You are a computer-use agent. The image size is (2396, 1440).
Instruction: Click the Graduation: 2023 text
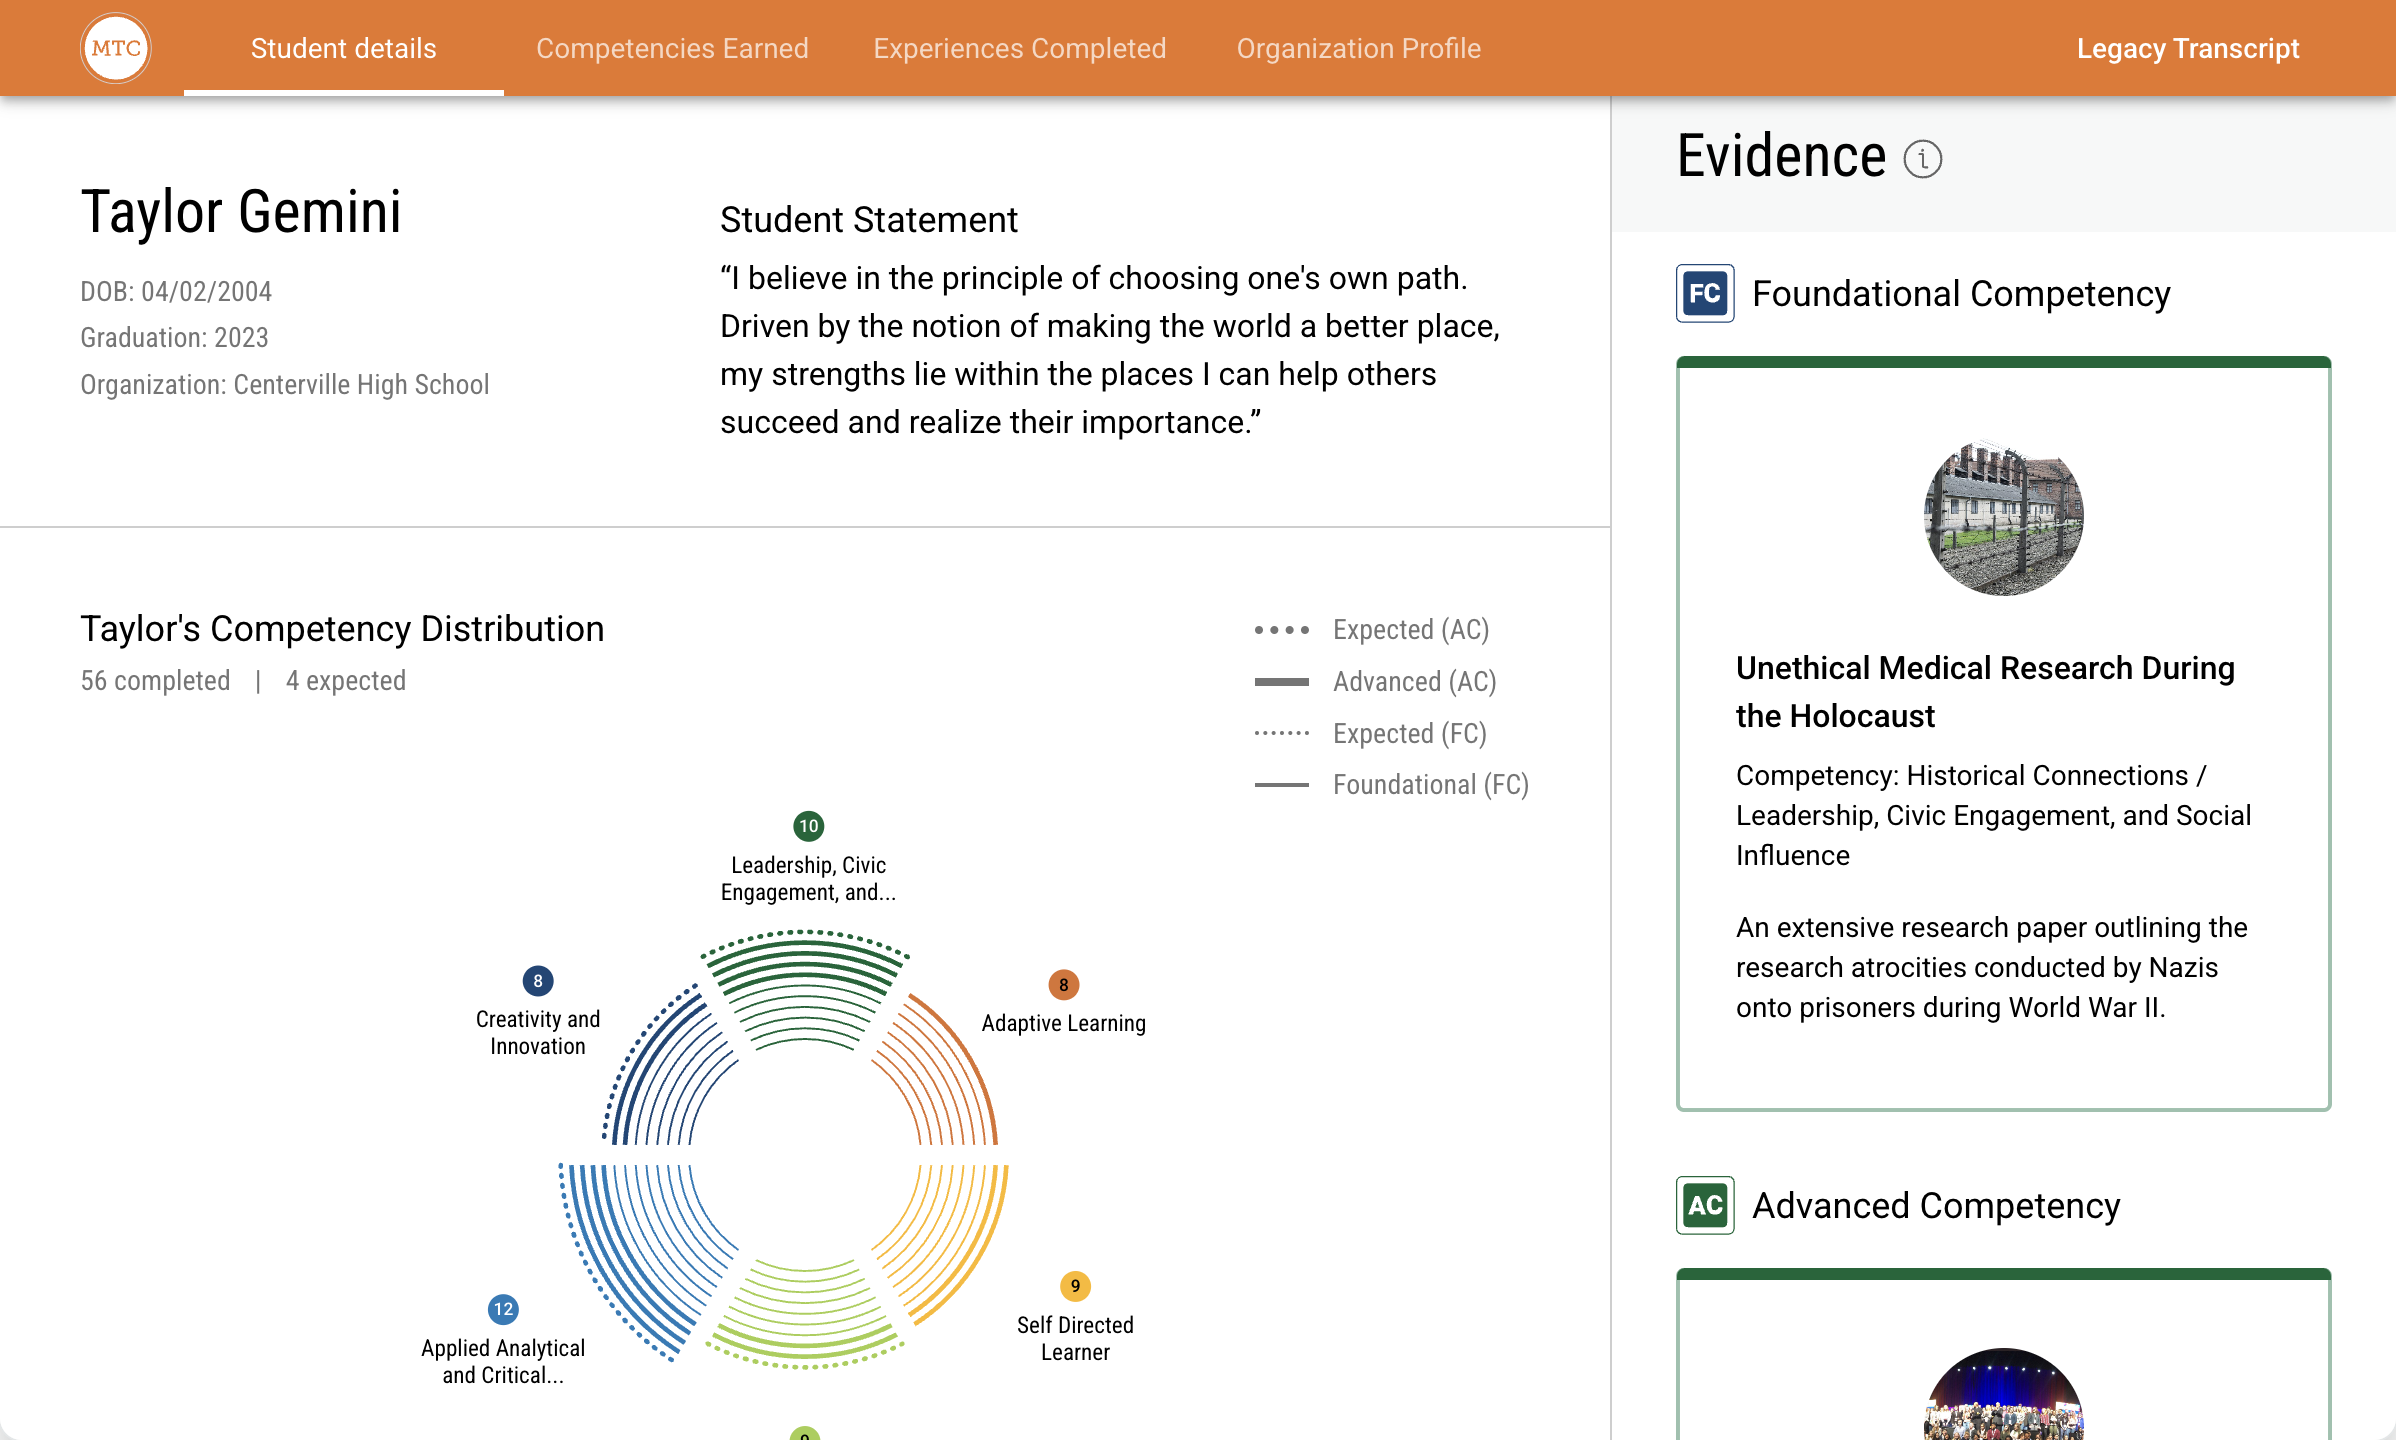point(174,338)
